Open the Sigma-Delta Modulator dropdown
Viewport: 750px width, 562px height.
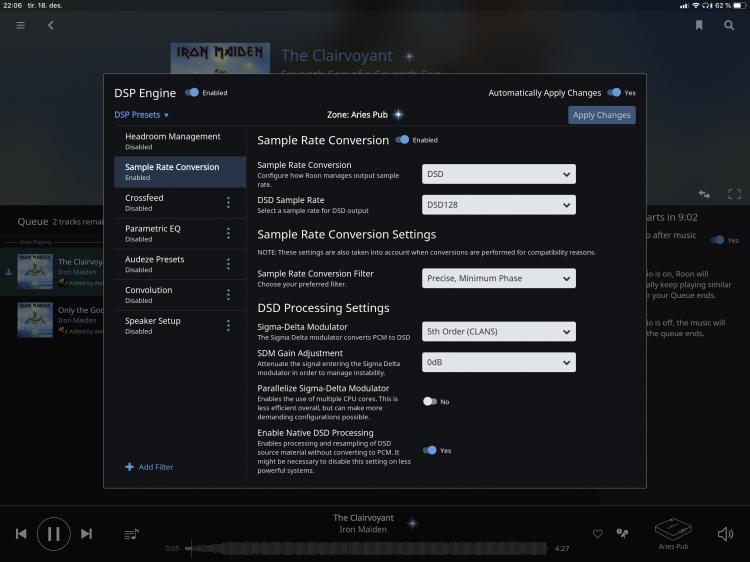pyautogui.click(x=498, y=331)
